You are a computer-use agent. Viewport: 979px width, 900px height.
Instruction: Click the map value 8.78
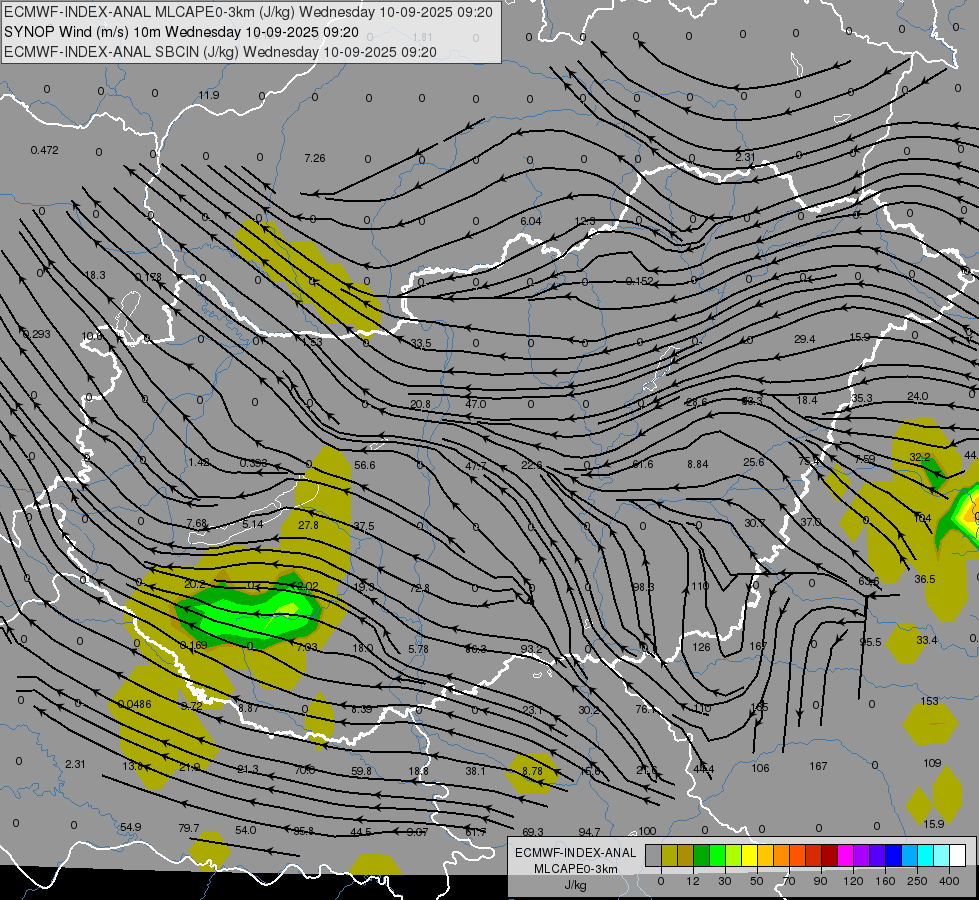[532, 771]
